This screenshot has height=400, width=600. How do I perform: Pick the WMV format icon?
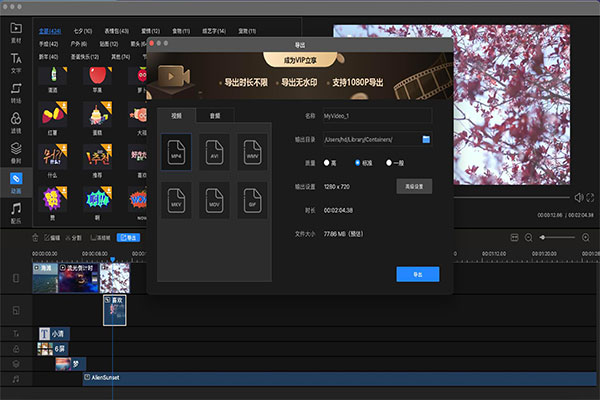coord(252,151)
